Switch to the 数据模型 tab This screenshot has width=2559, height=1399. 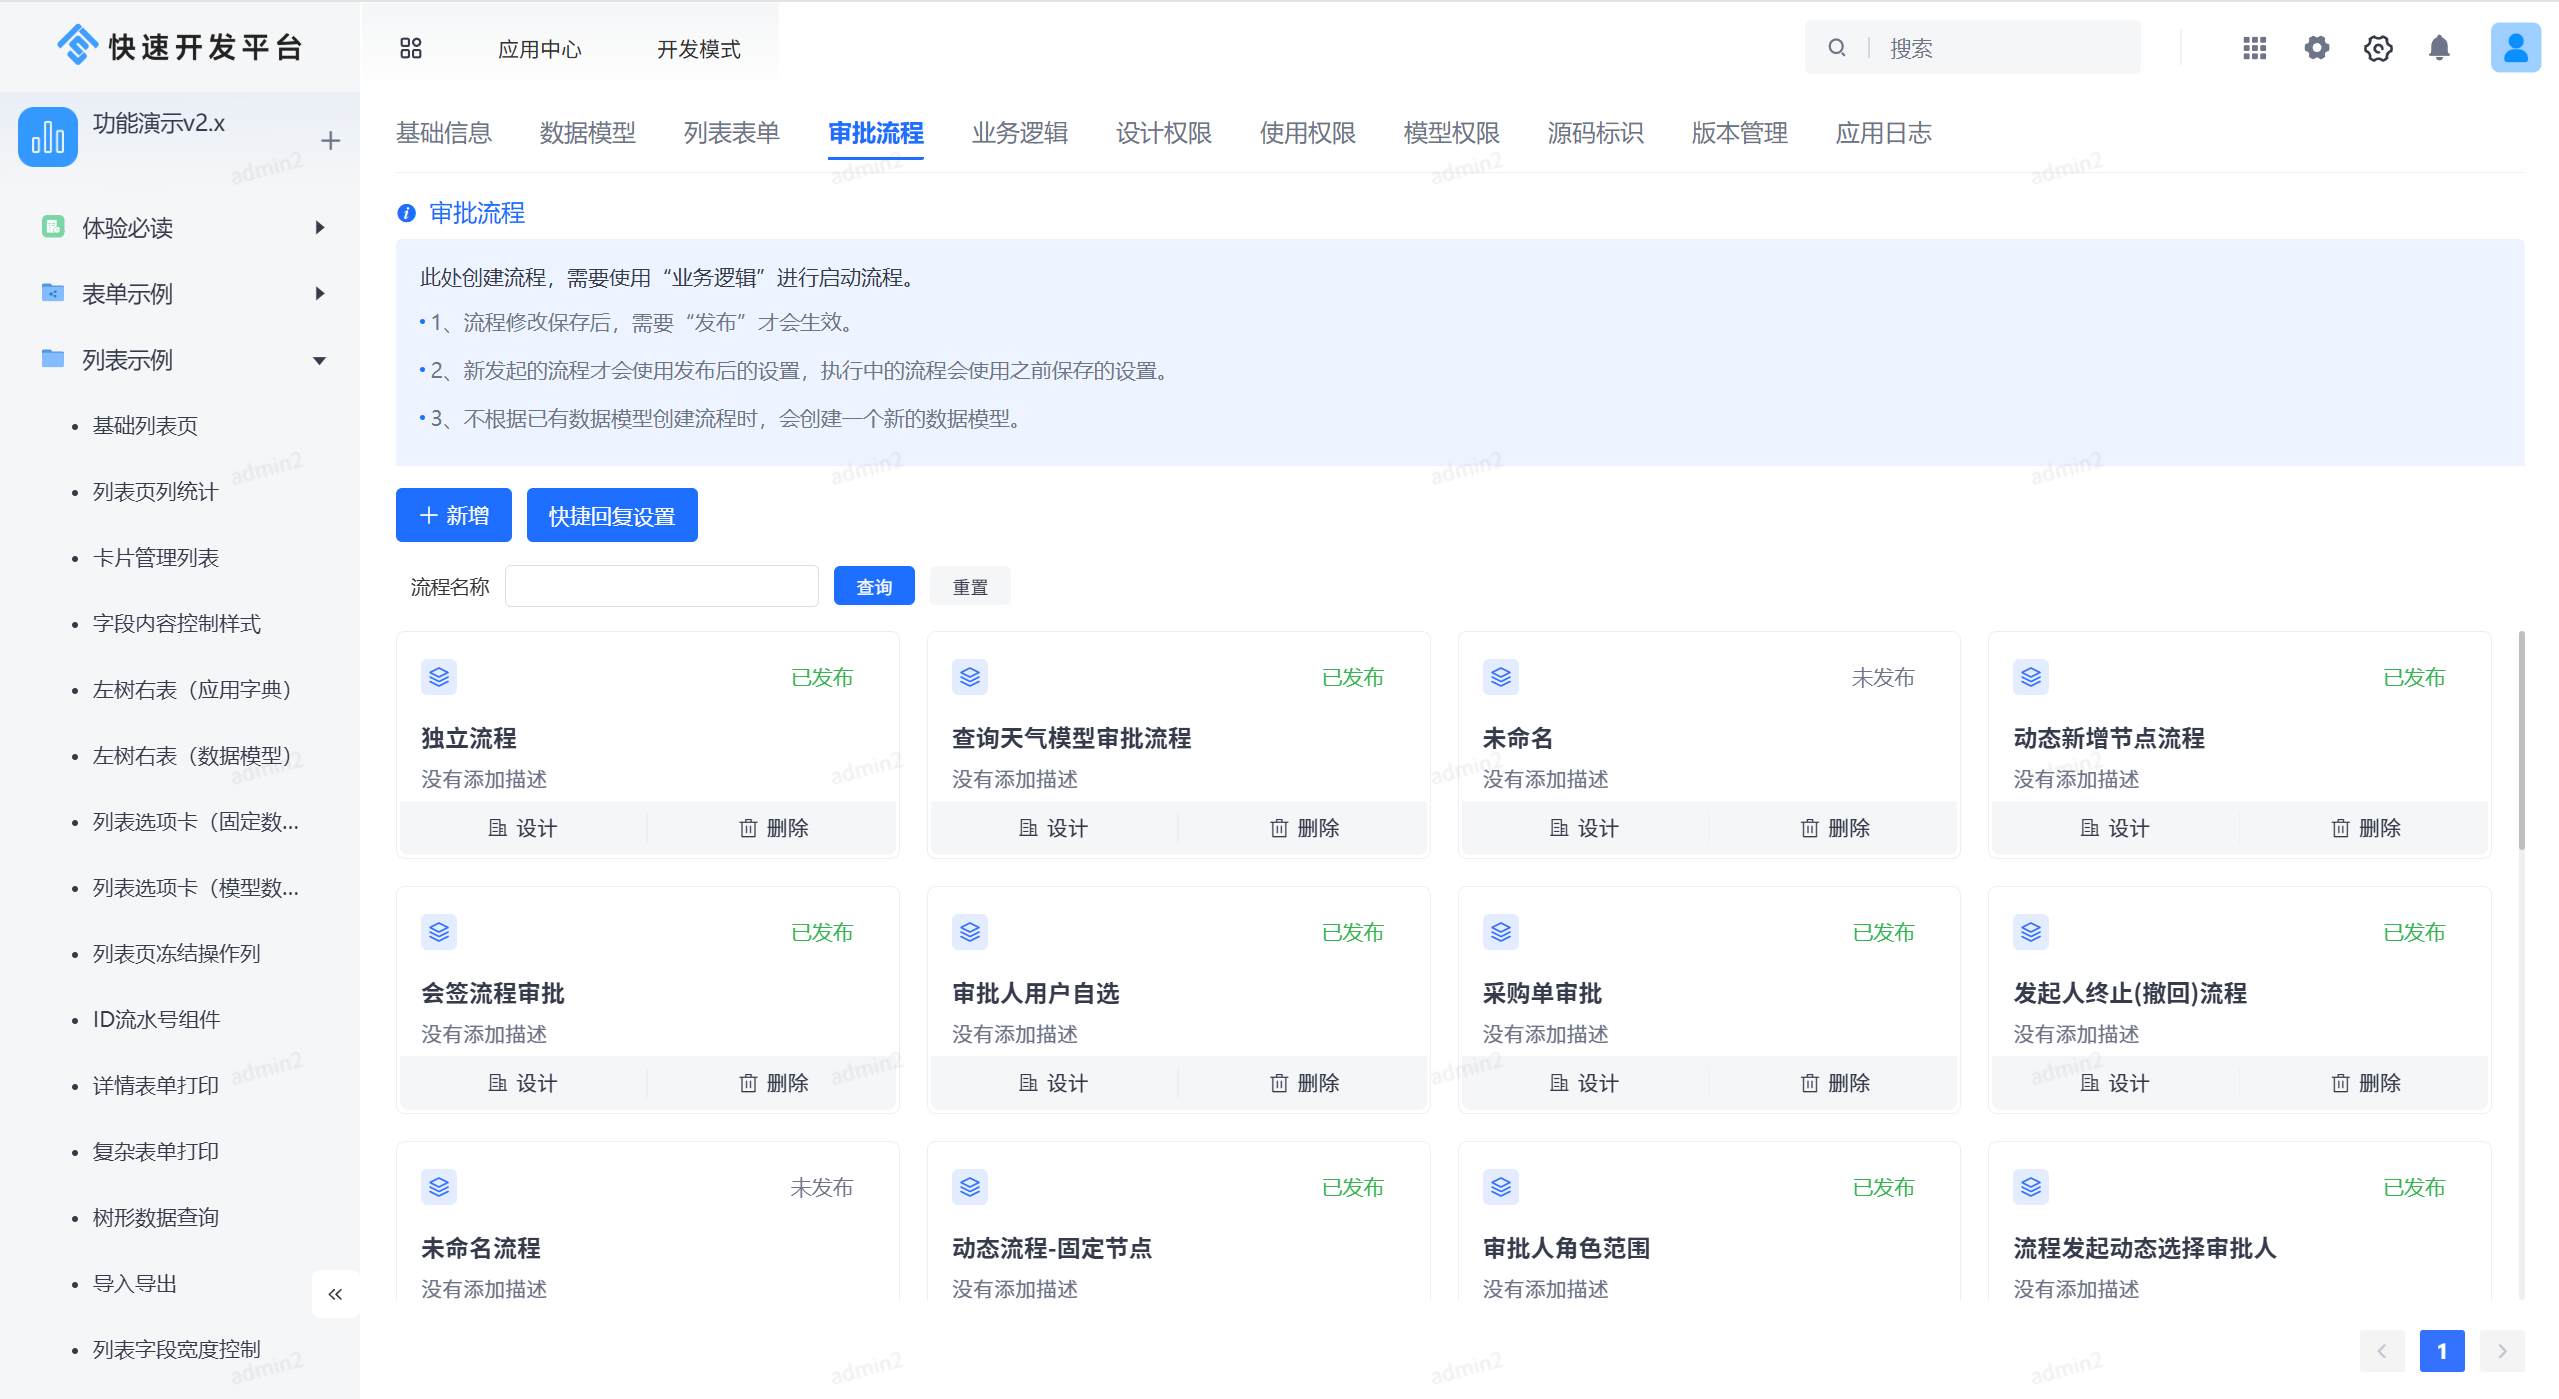tap(586, 133)
